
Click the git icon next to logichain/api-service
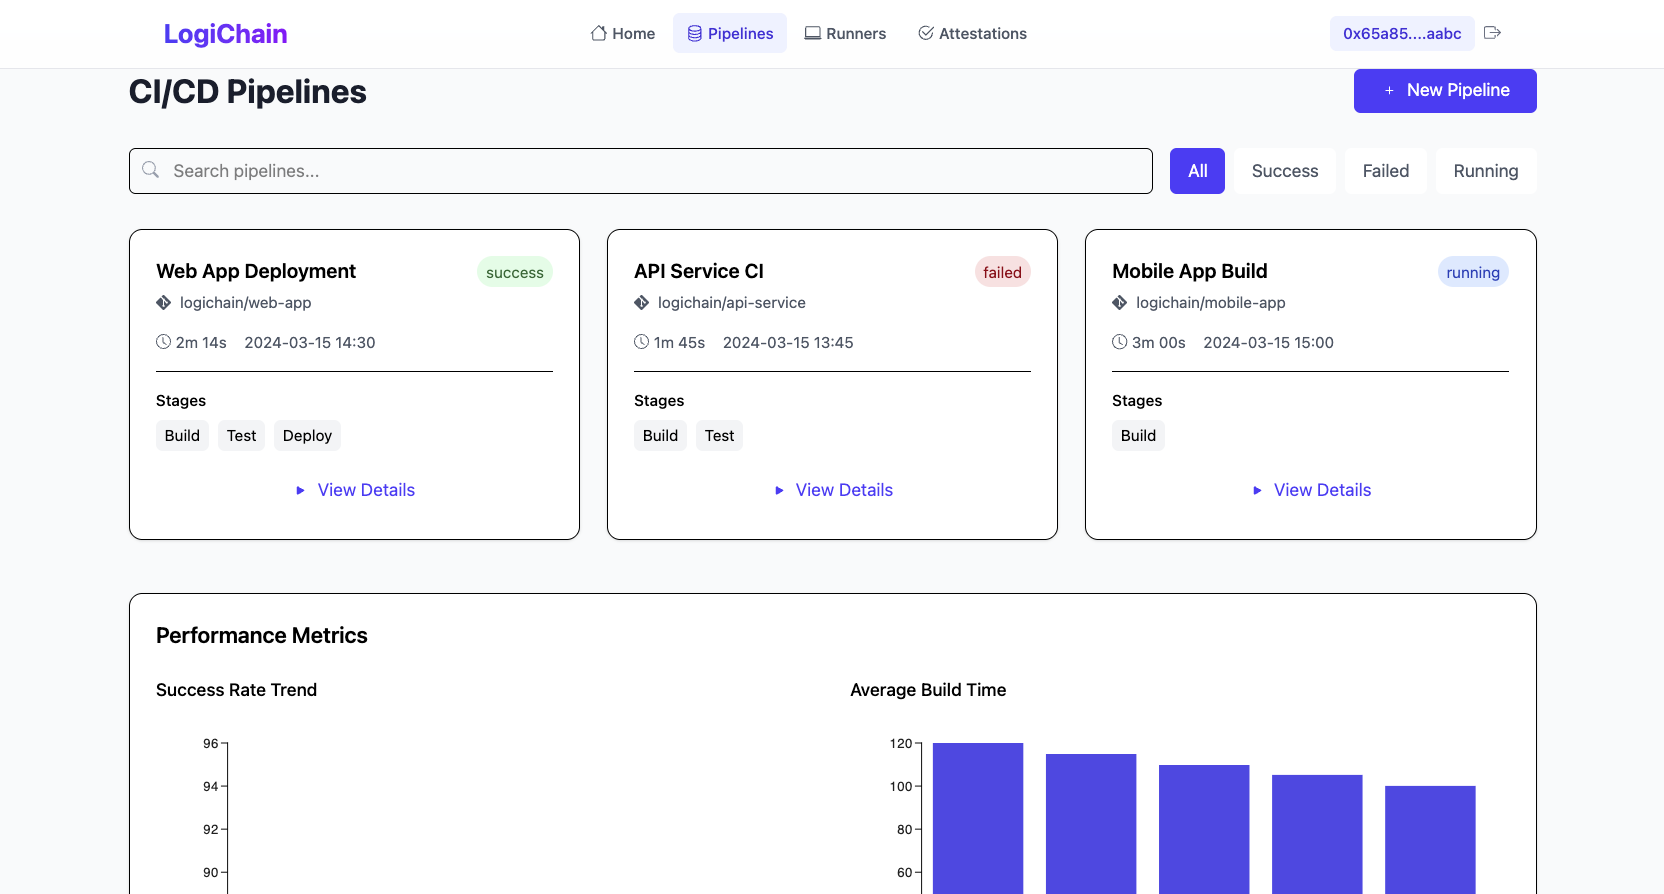click(x=642, y=303)
